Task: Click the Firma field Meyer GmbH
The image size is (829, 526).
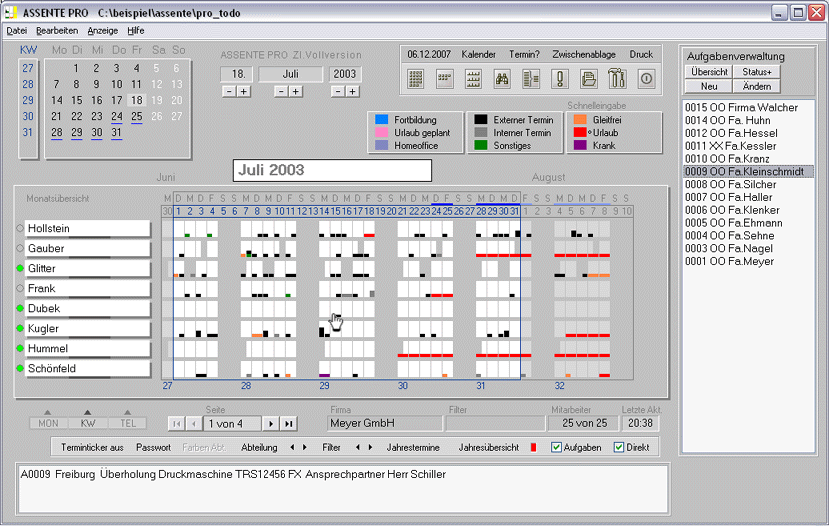Action: [x=384, y=423]
